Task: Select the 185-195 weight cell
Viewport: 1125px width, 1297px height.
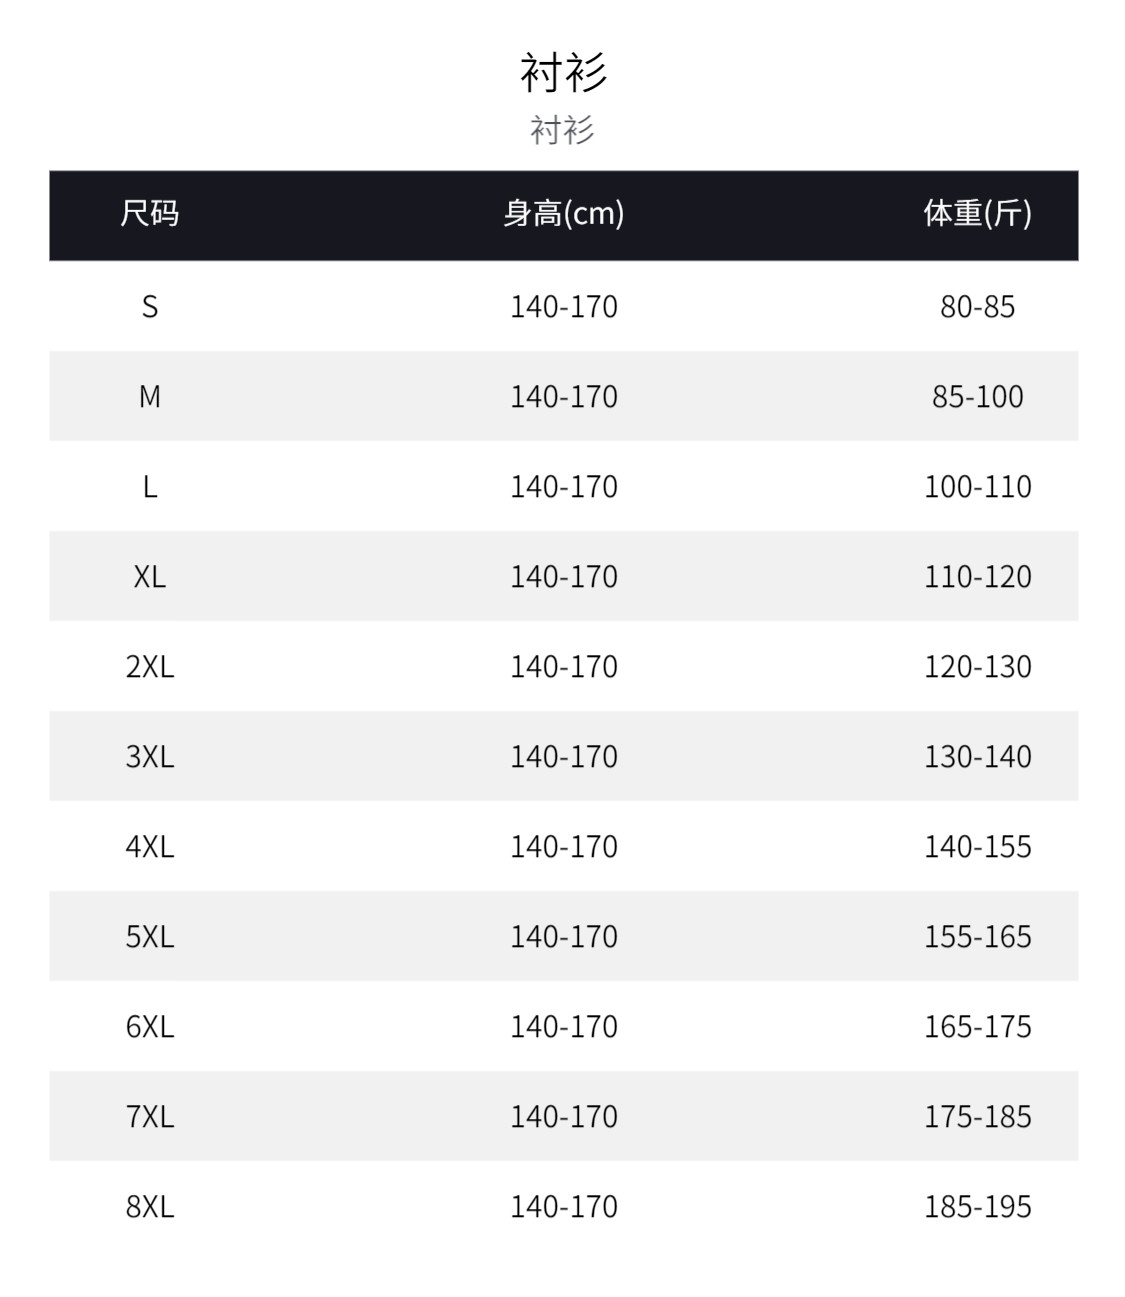Action: pyautogui.click(x=977, y=1206)
